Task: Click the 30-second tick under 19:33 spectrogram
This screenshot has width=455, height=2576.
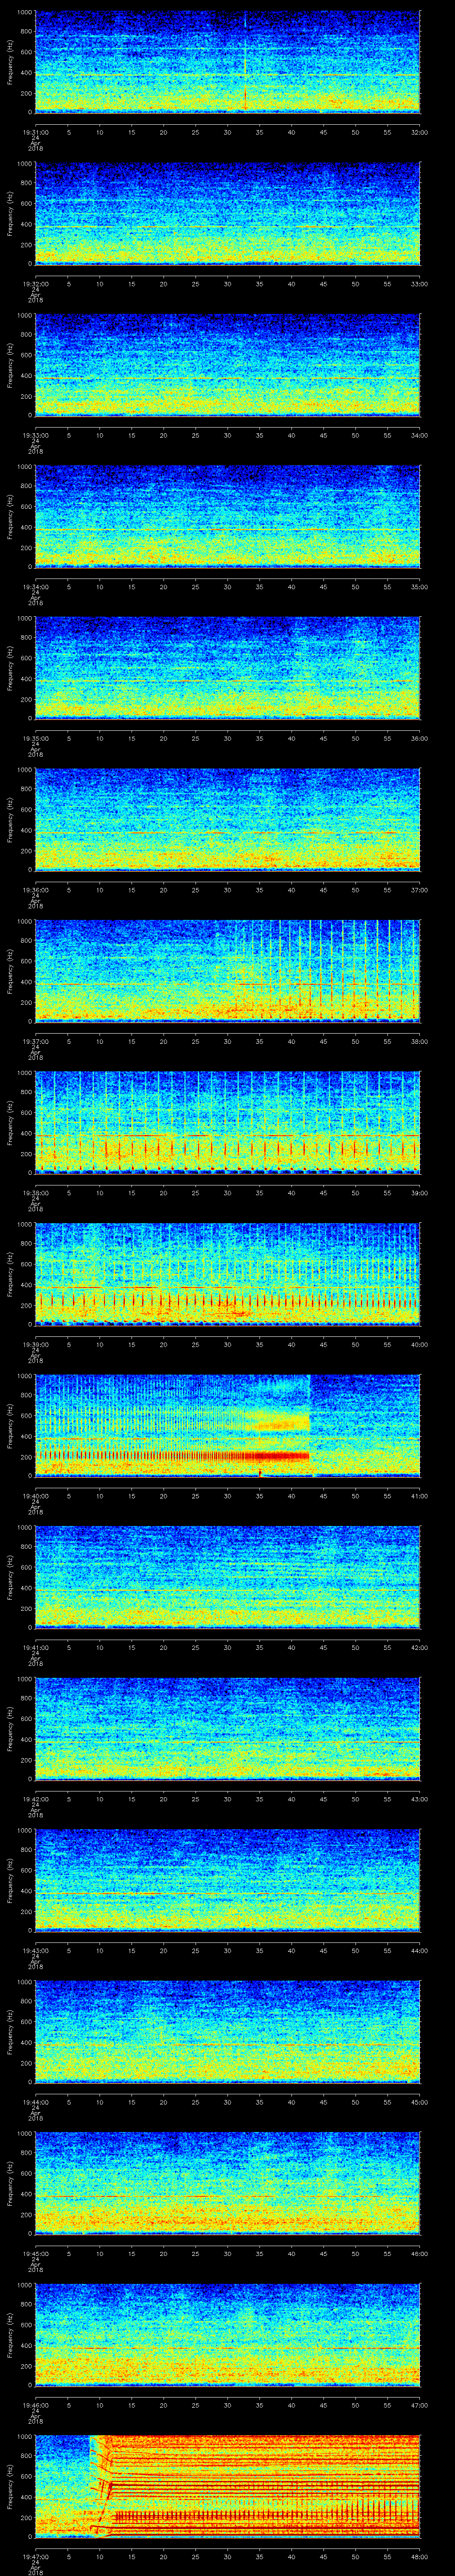Action: (227, 435)
